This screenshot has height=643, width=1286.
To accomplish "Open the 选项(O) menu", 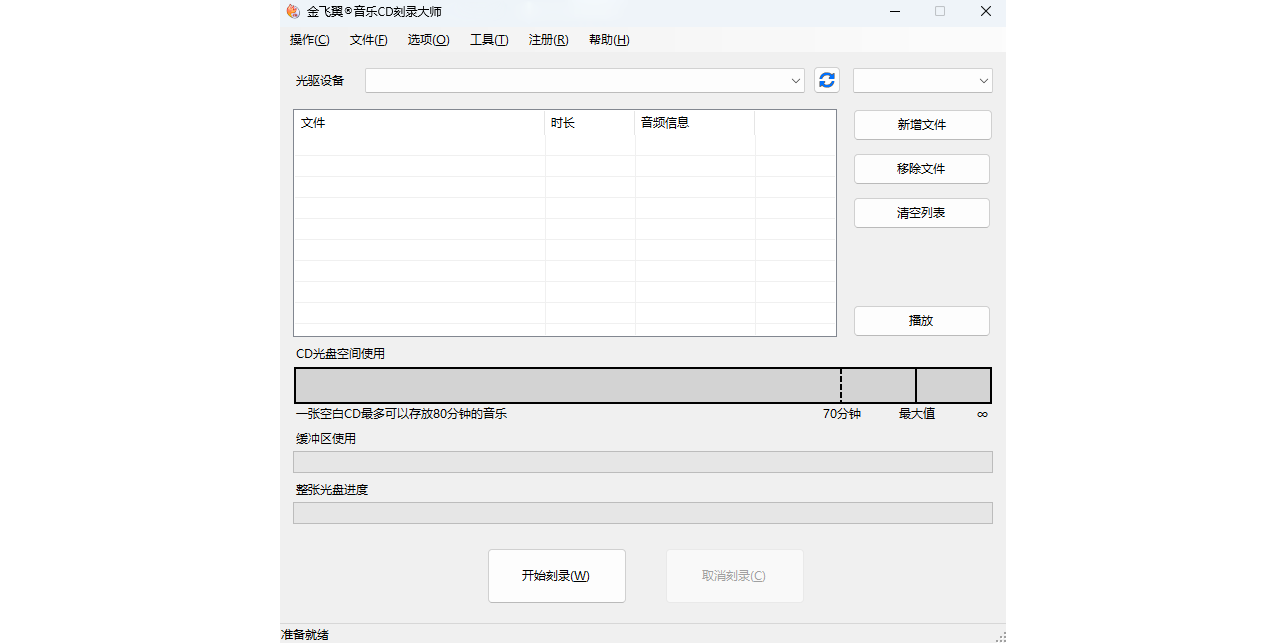I will 428,40.
